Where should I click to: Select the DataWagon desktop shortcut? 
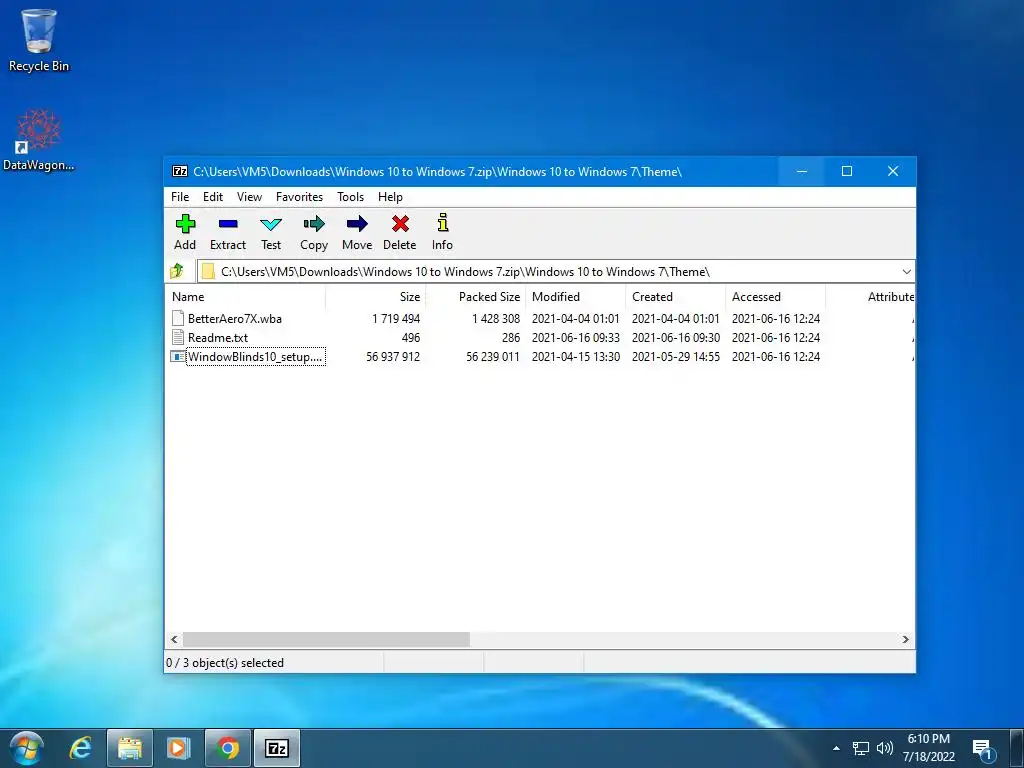pyautogui.click(x=39, y=140)
